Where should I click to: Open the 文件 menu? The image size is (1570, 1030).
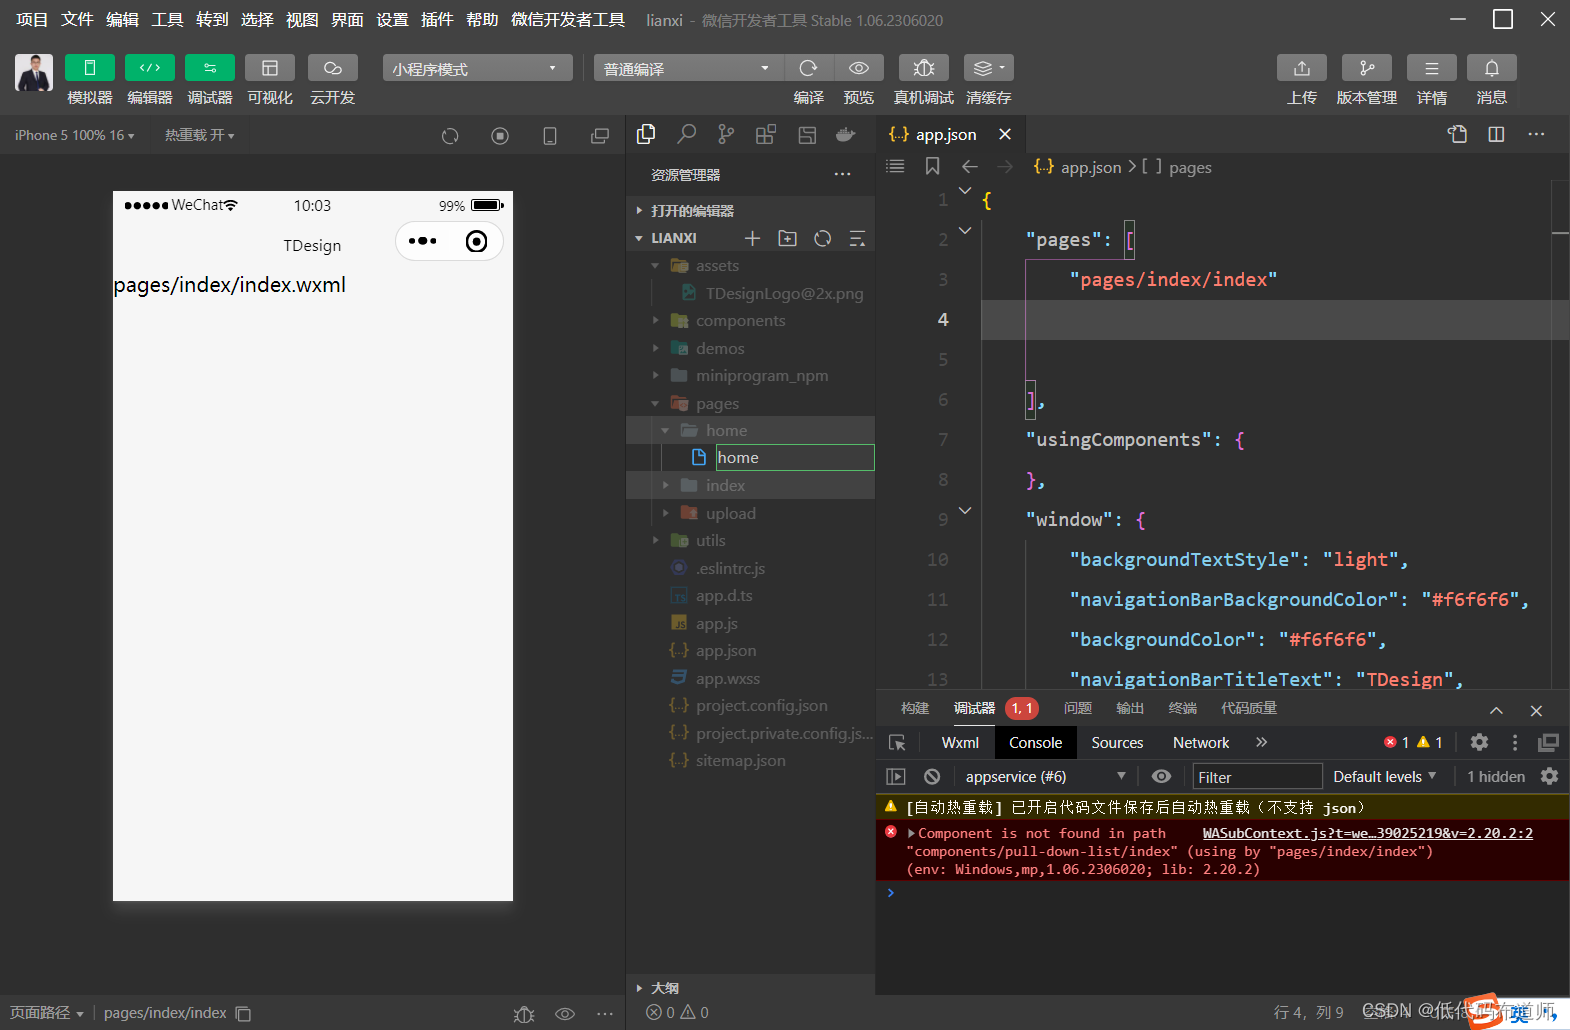point(77,20)
